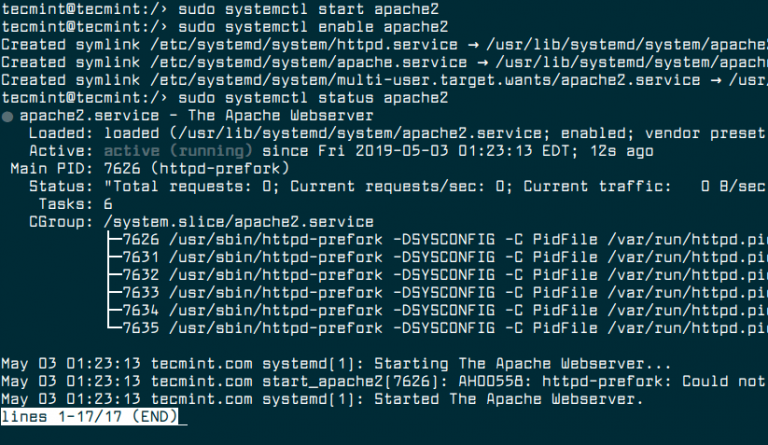Screen dimensions: 768x445
Task: Select process 7634 in the CGroup tree
Action: (139, 309)
